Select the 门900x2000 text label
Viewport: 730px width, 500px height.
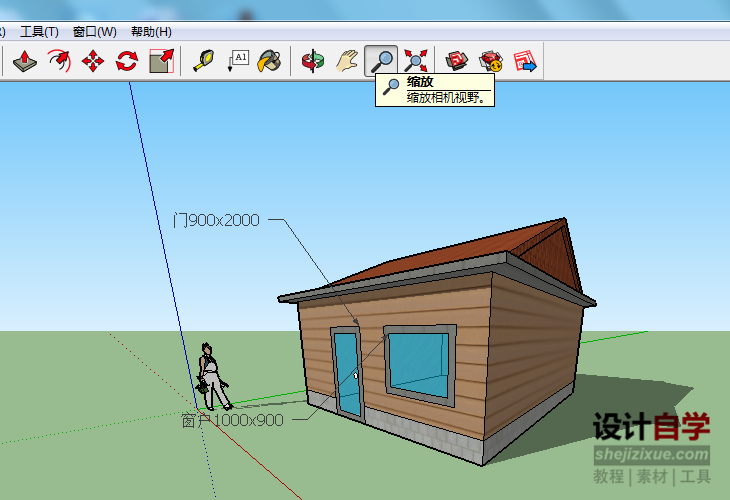pyautogui.click(x=216, y=220)
